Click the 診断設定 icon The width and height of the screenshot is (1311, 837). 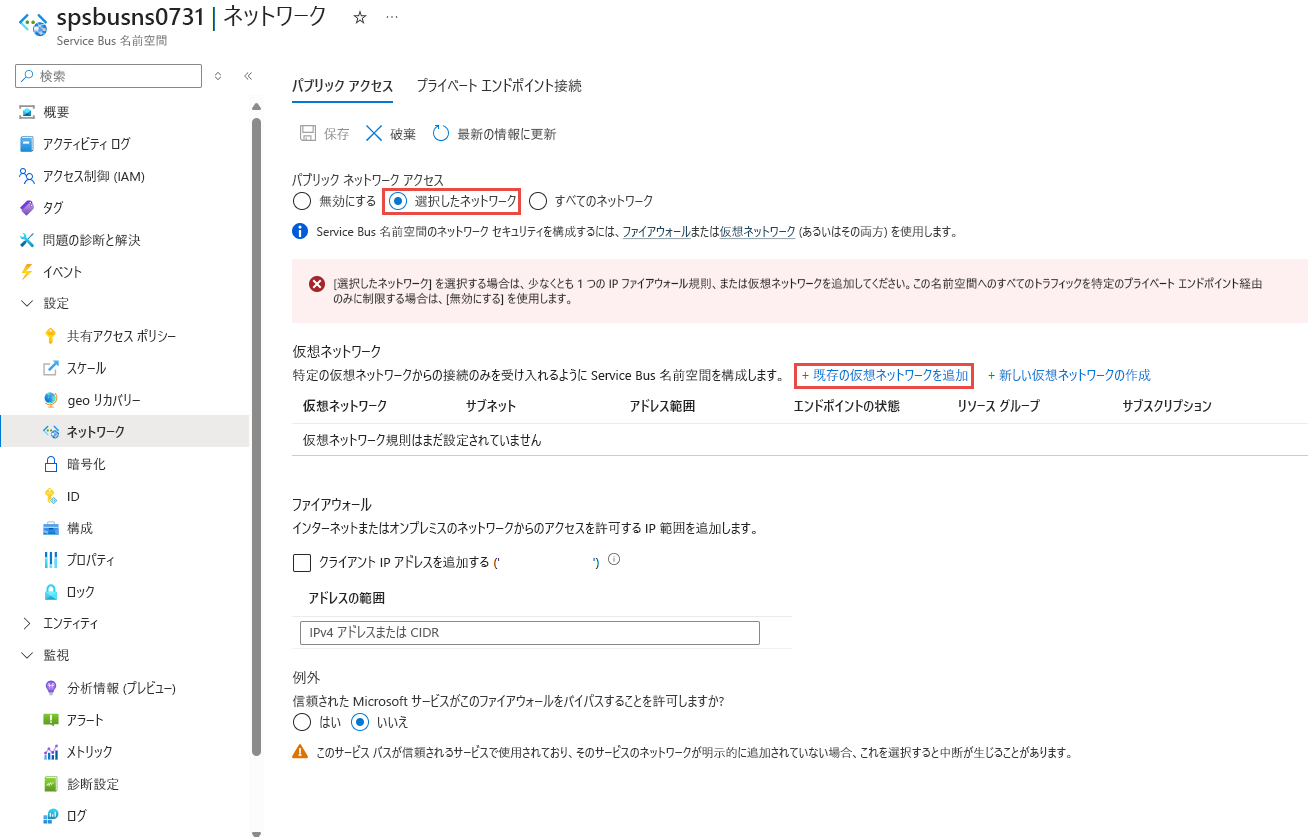pos(51,784)
